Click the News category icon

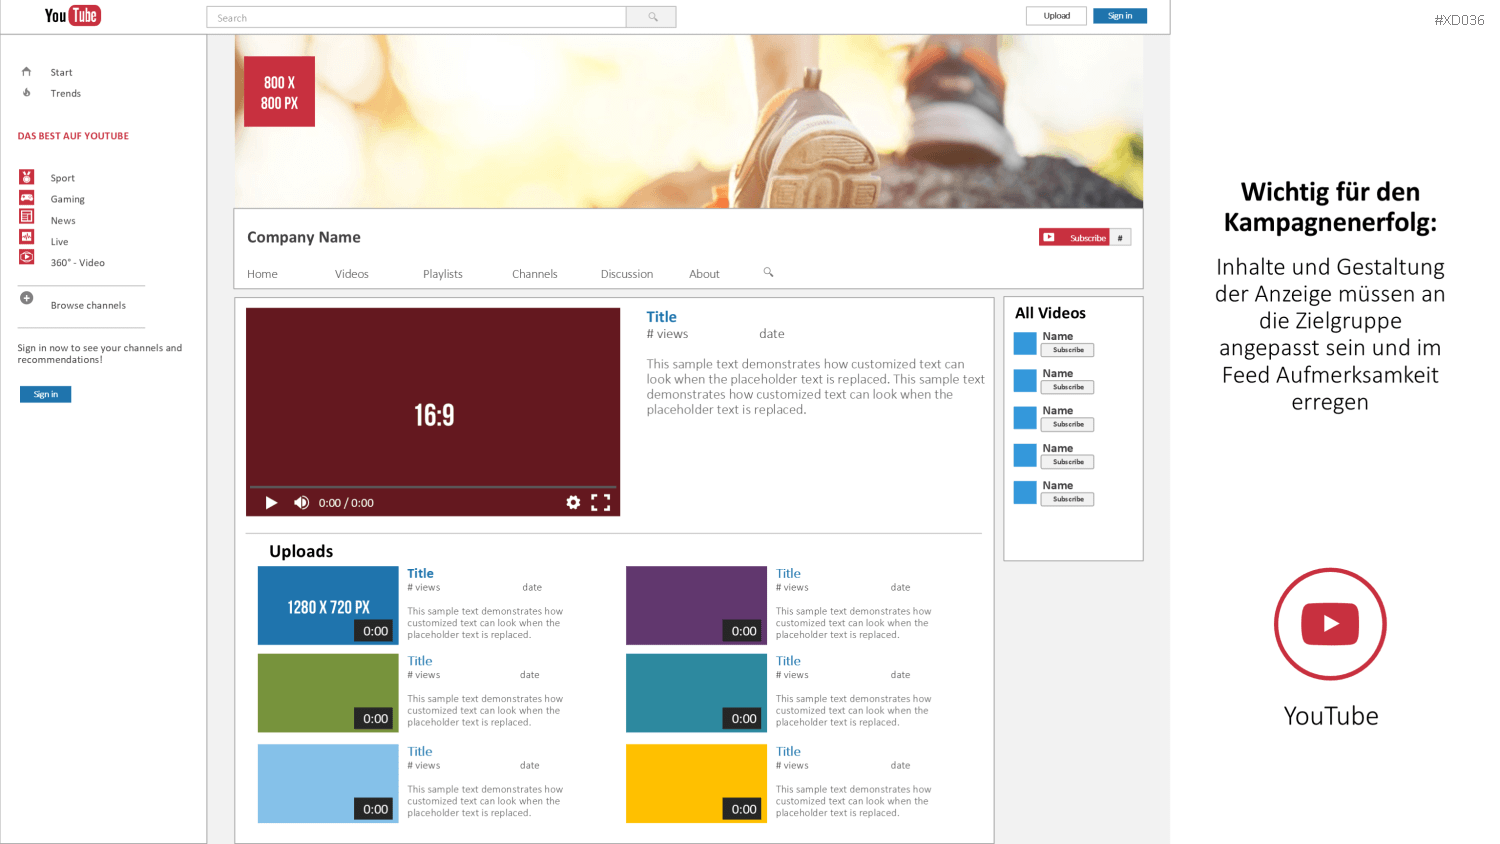pyautogui.click(x=27, y=217)
